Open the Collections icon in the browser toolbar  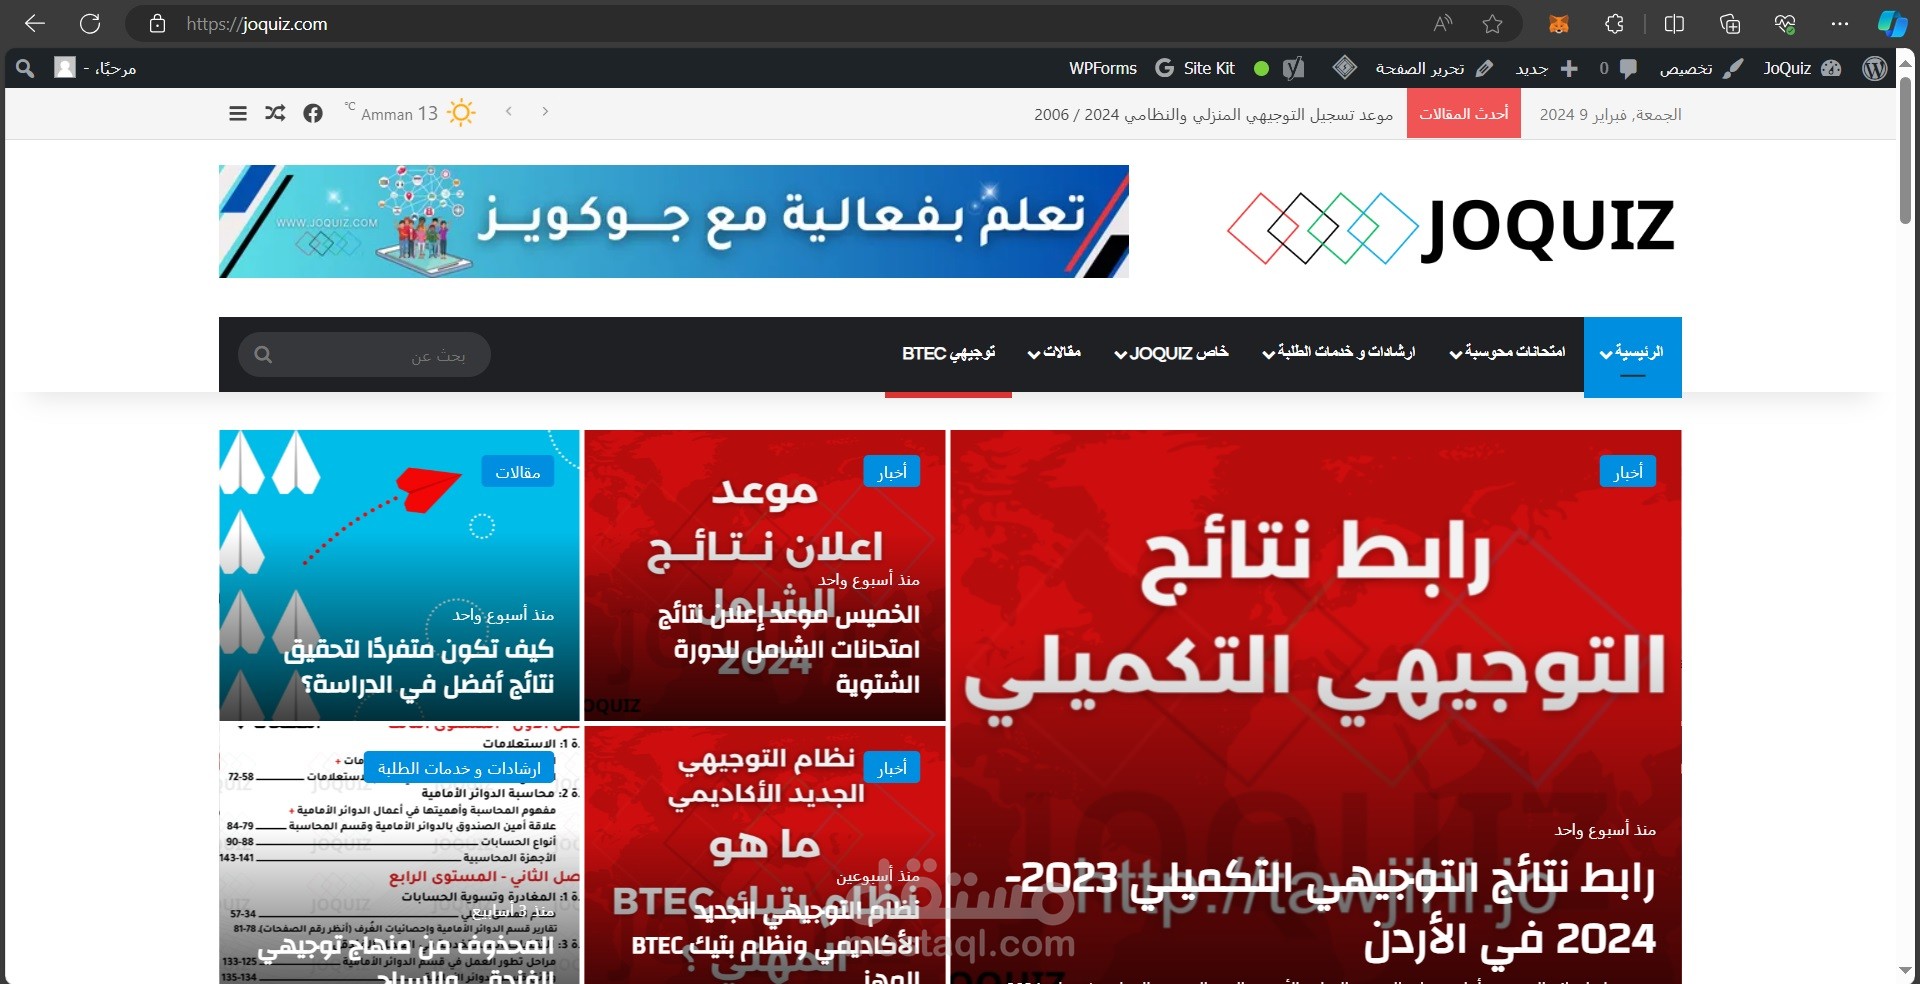1730,24
